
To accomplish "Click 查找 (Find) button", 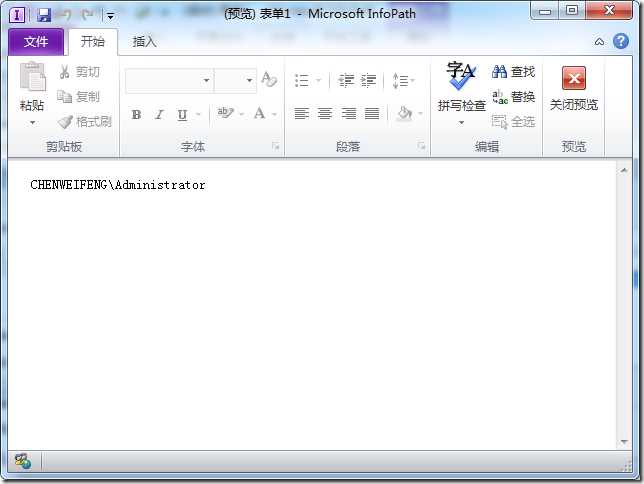I will coord(513,72).
